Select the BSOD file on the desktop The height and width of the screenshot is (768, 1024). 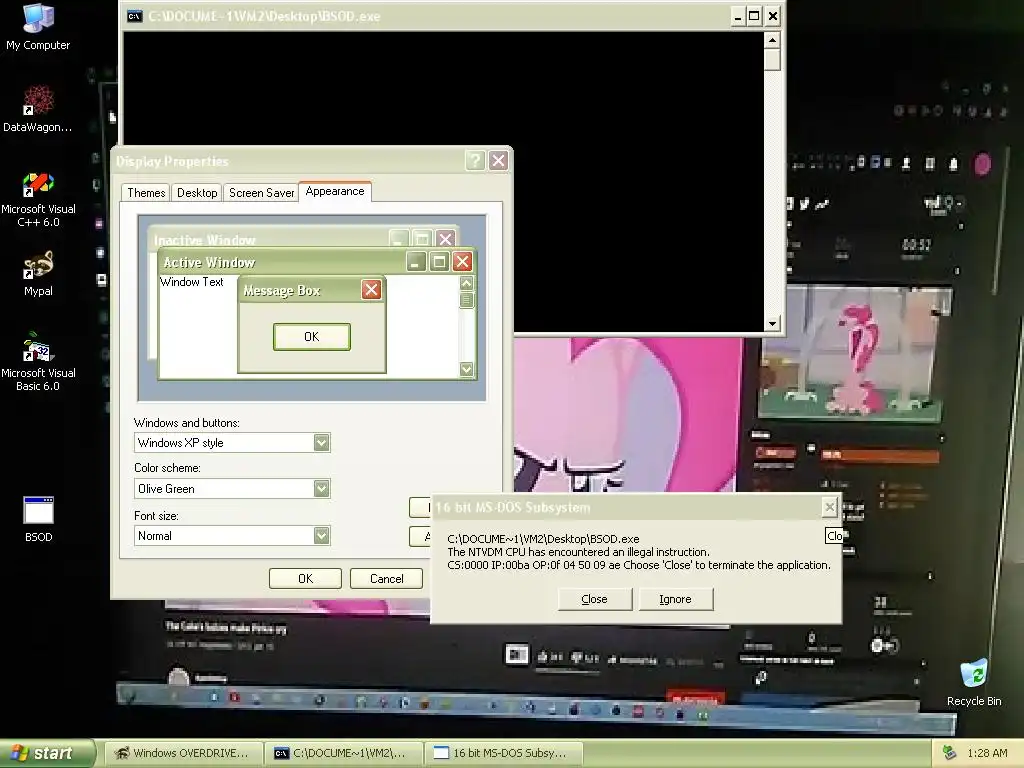[x=38, y=520]
